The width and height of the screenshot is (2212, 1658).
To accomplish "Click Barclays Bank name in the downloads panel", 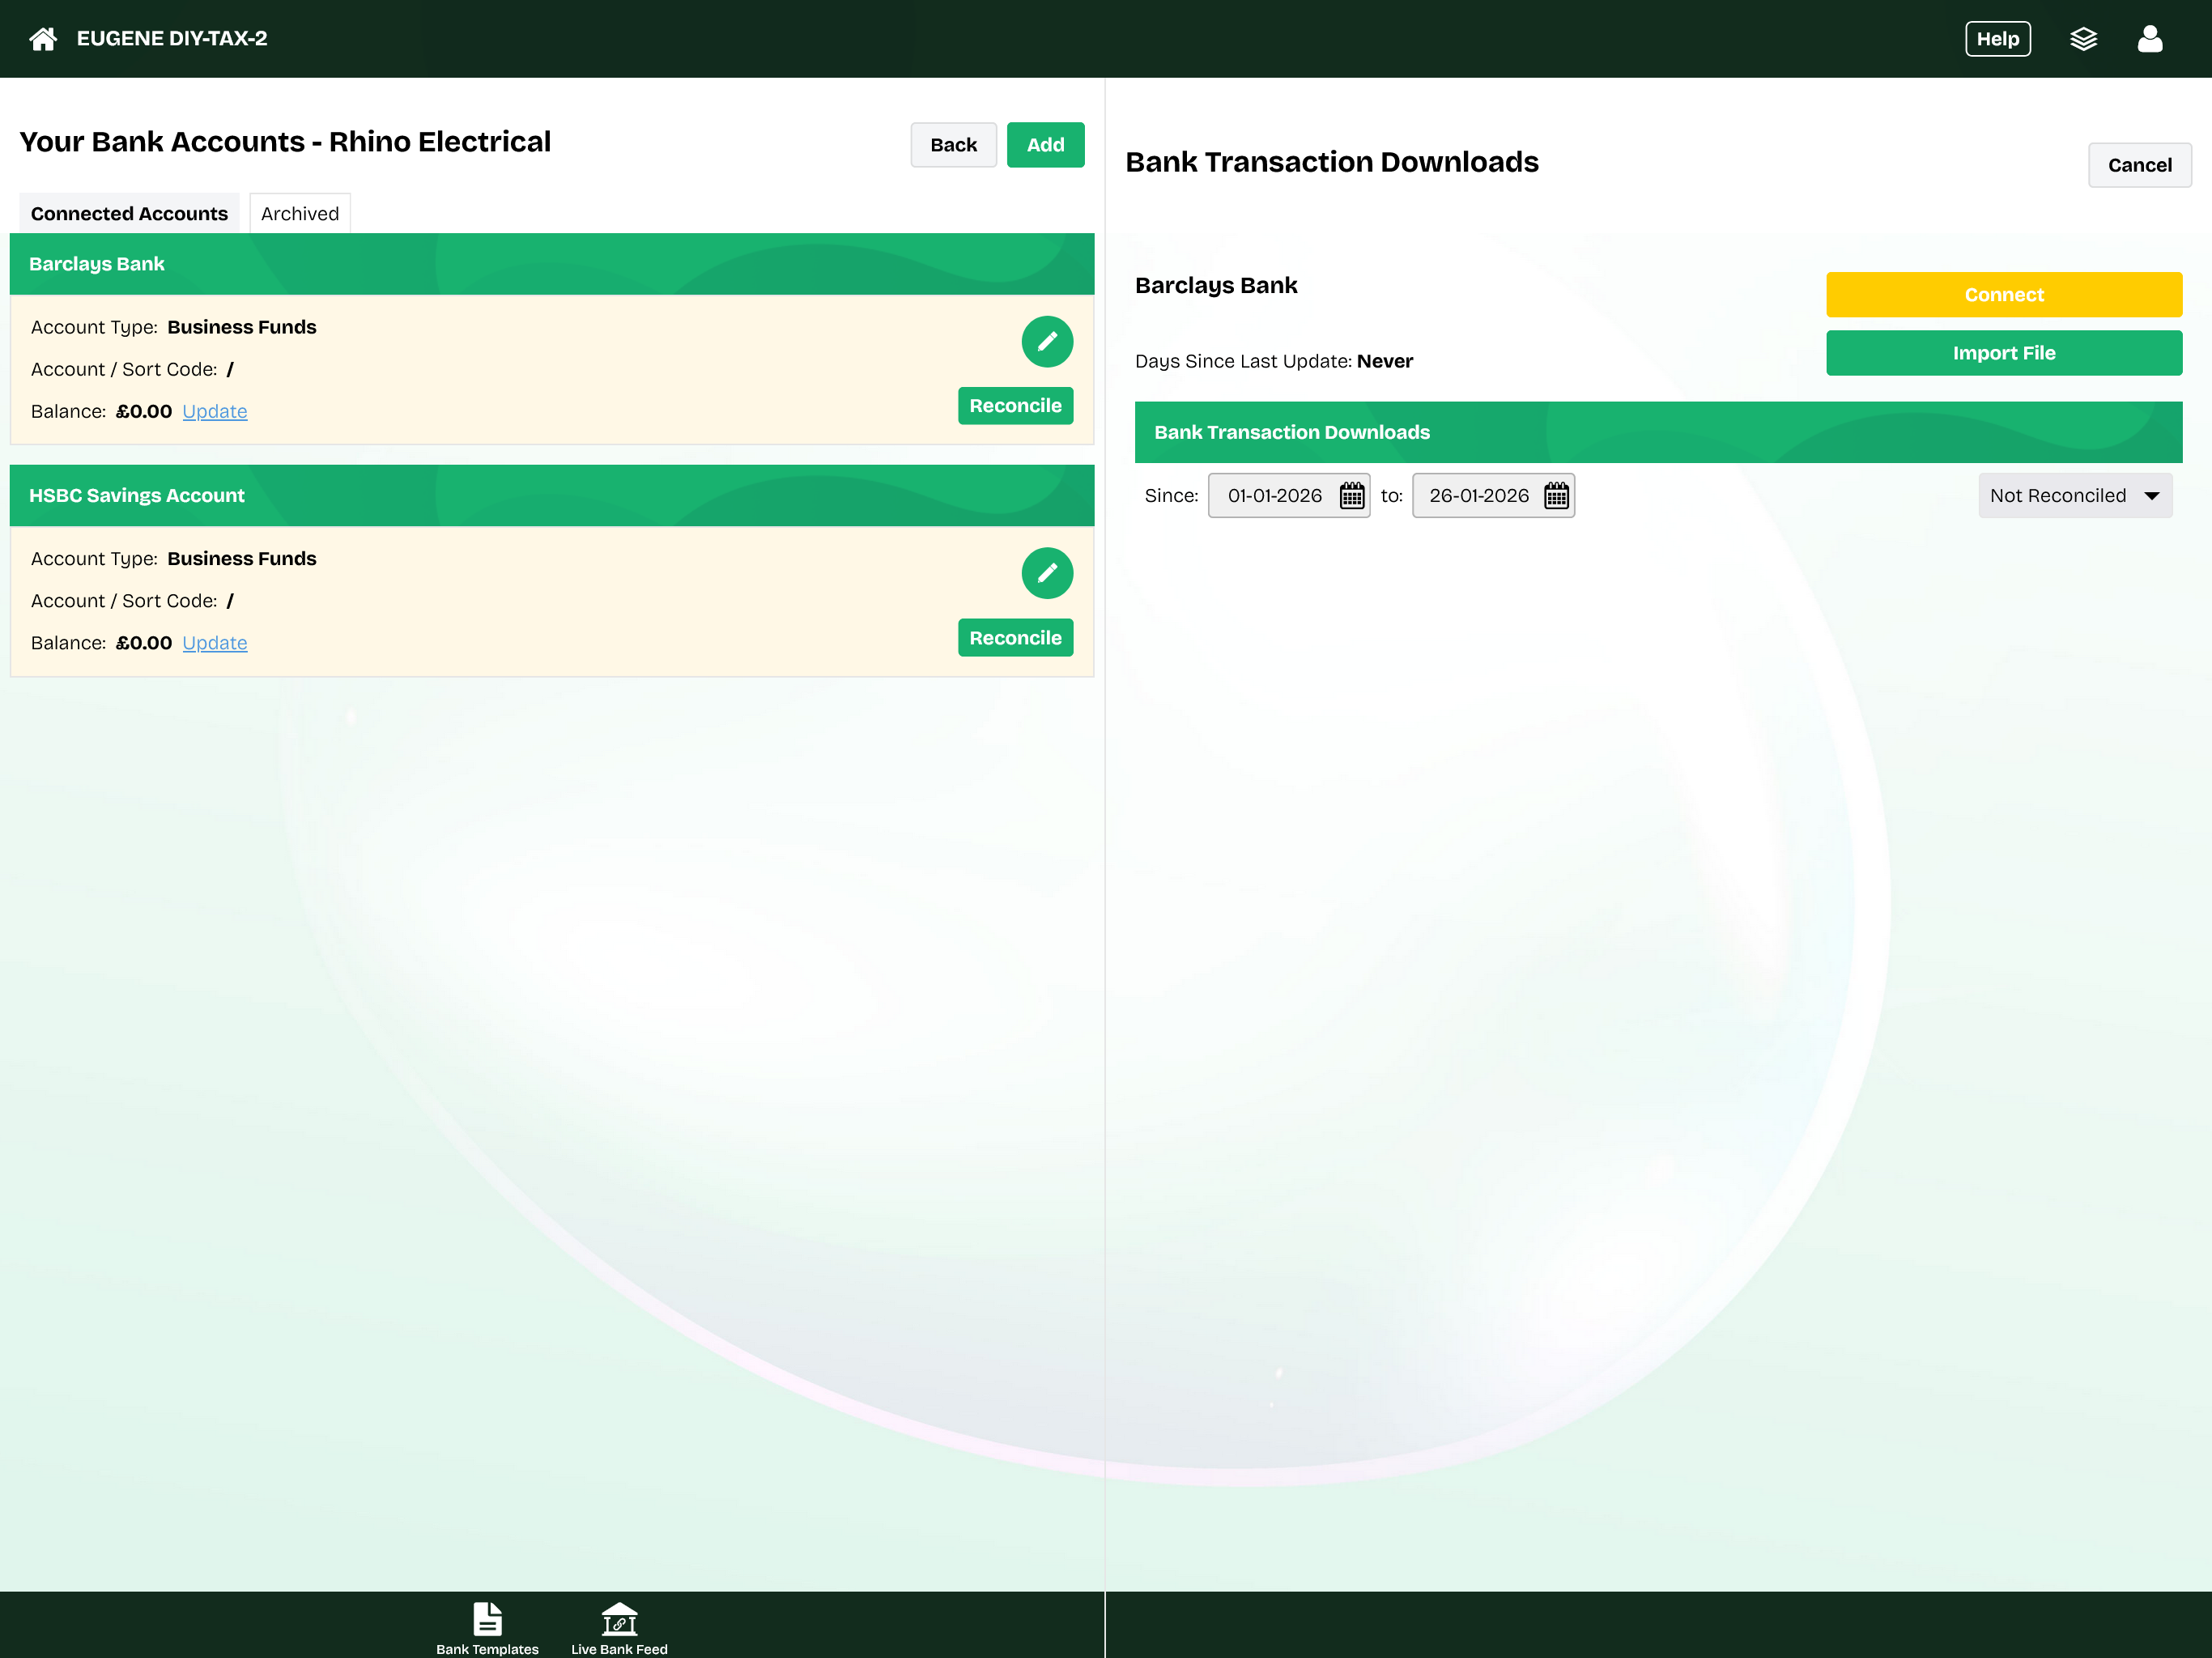I will [1216, 286].
